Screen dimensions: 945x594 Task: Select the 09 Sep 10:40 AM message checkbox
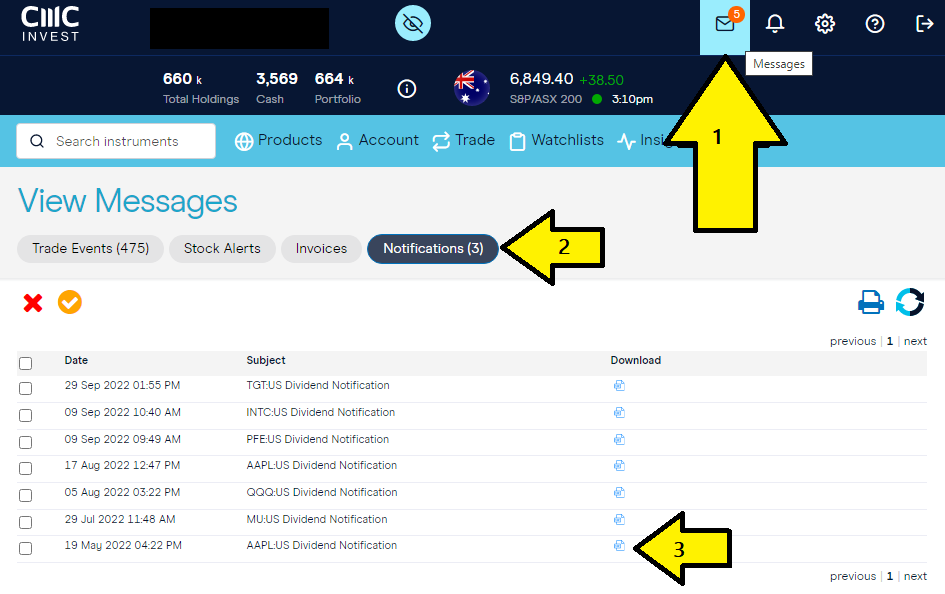(25, 416)
